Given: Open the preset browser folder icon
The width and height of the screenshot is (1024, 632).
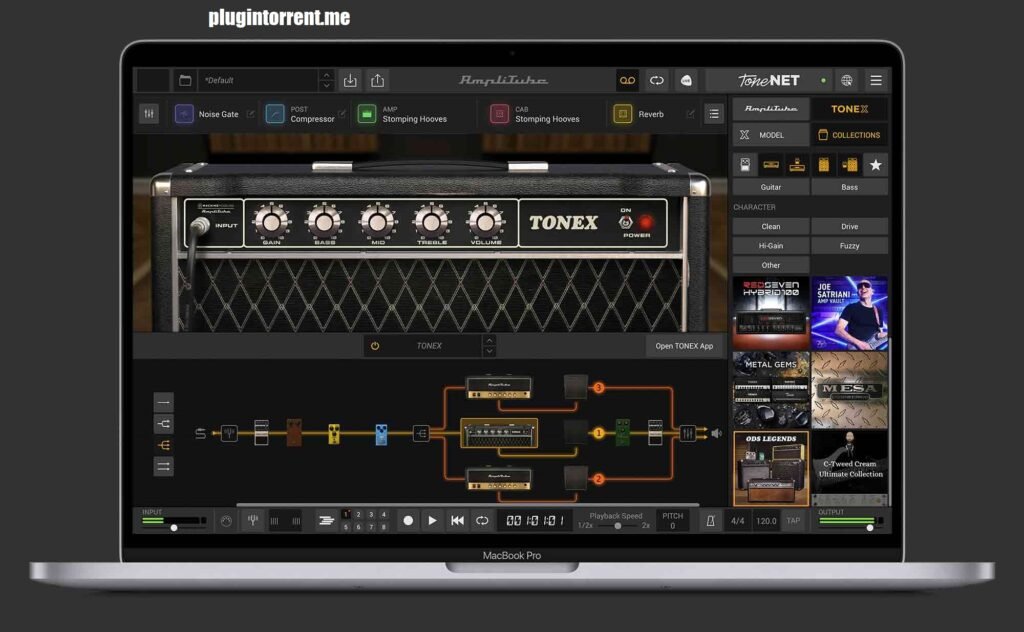Looking at the screenshot, I should click(x=185, y=80).
